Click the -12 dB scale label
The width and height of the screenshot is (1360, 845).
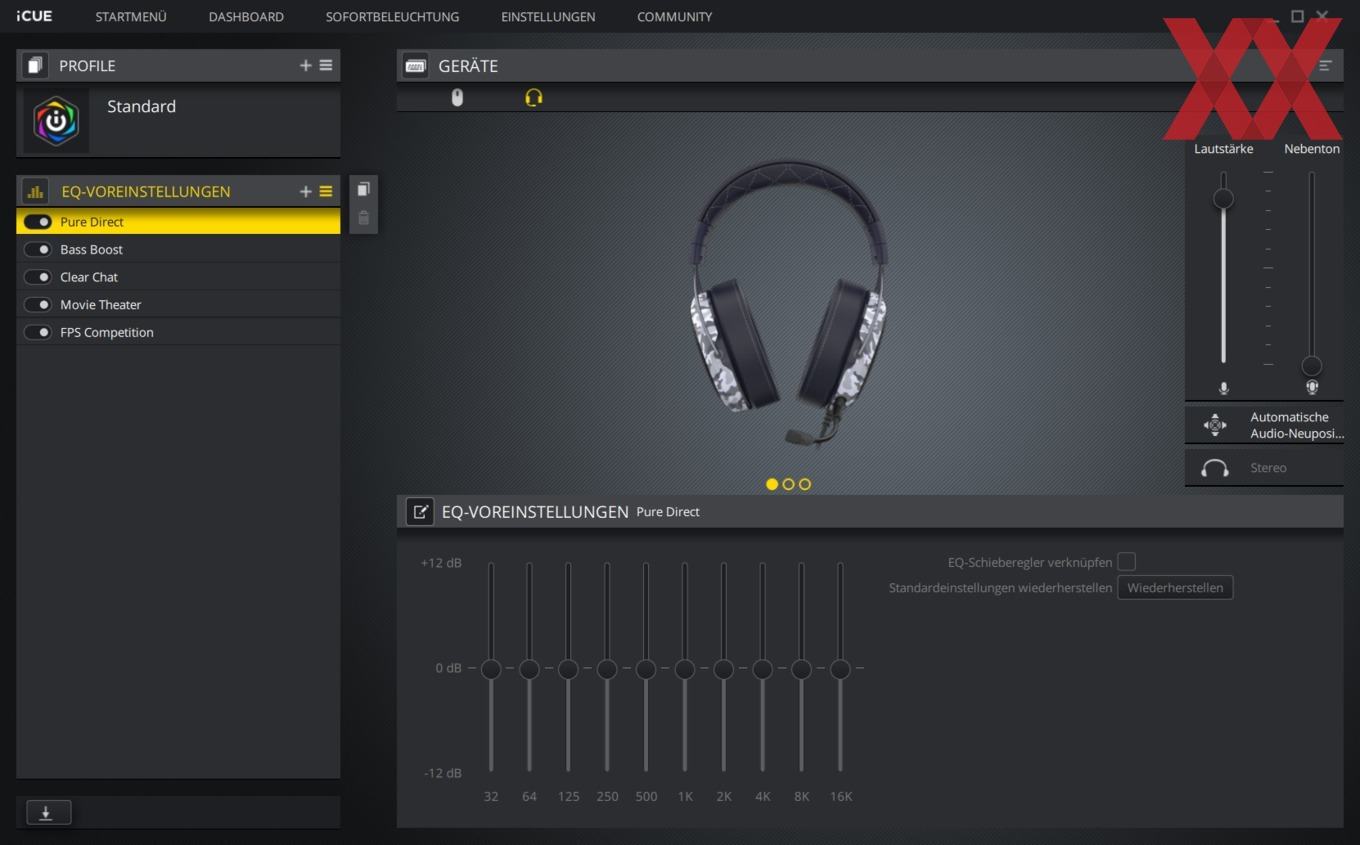[441, 773]
